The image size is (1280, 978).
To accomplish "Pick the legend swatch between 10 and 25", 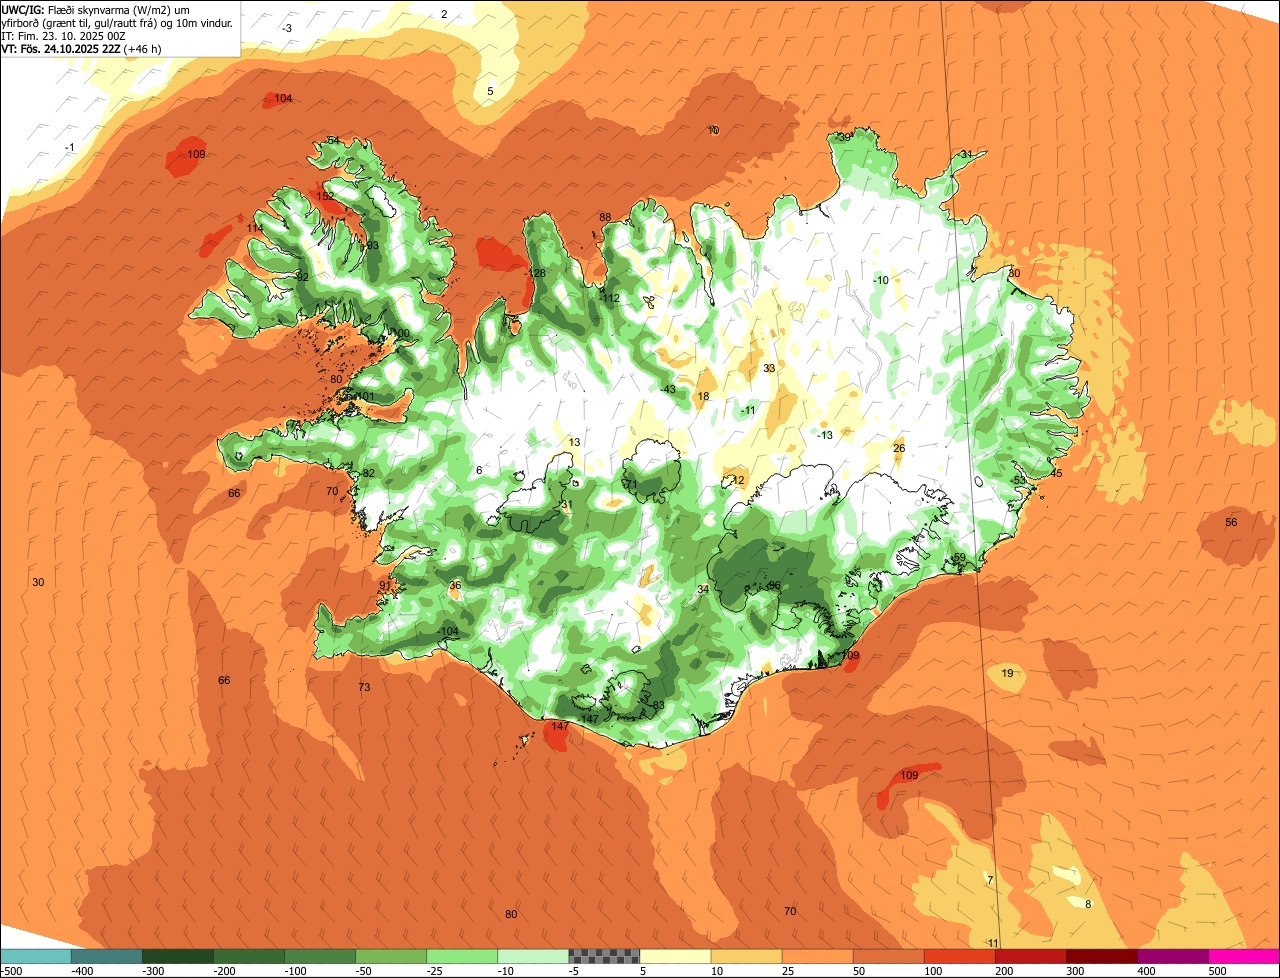I will point(746,956).
